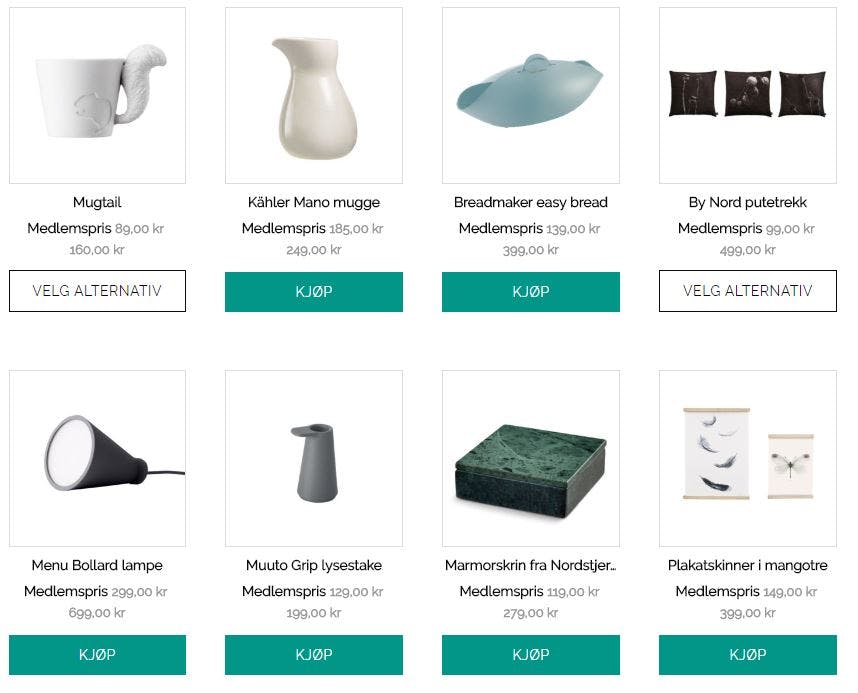Screen dimensions: 858x693
Task: Open the Mugtail product image
Action: 97,95
